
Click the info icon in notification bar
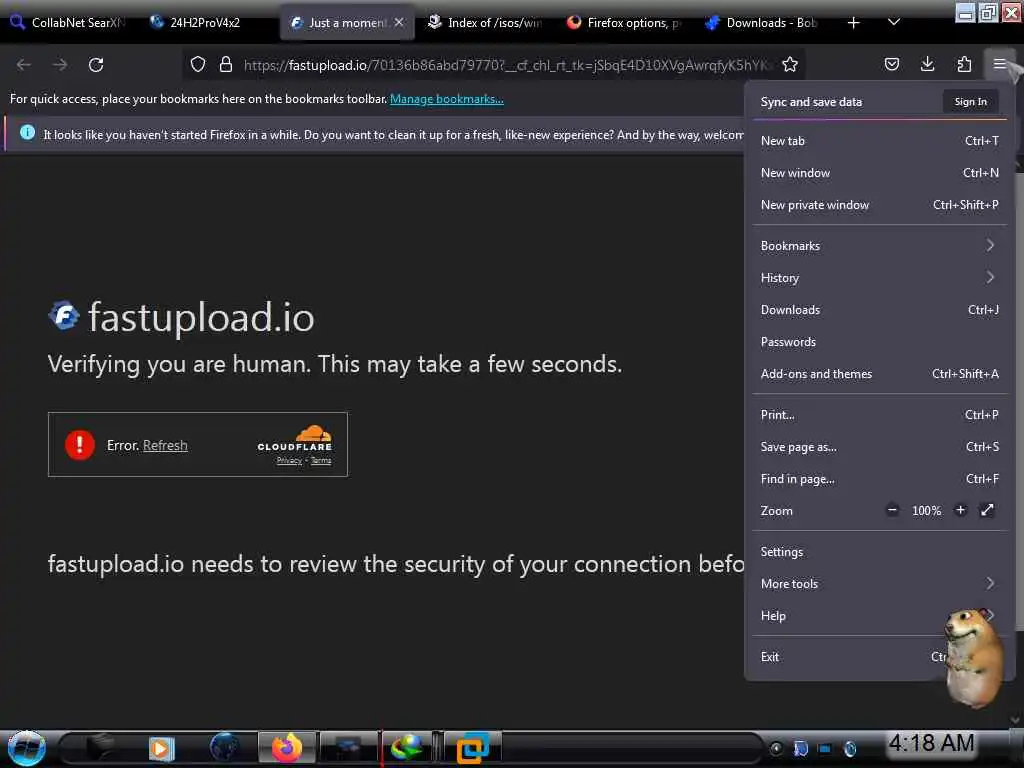tap(27, 133)
